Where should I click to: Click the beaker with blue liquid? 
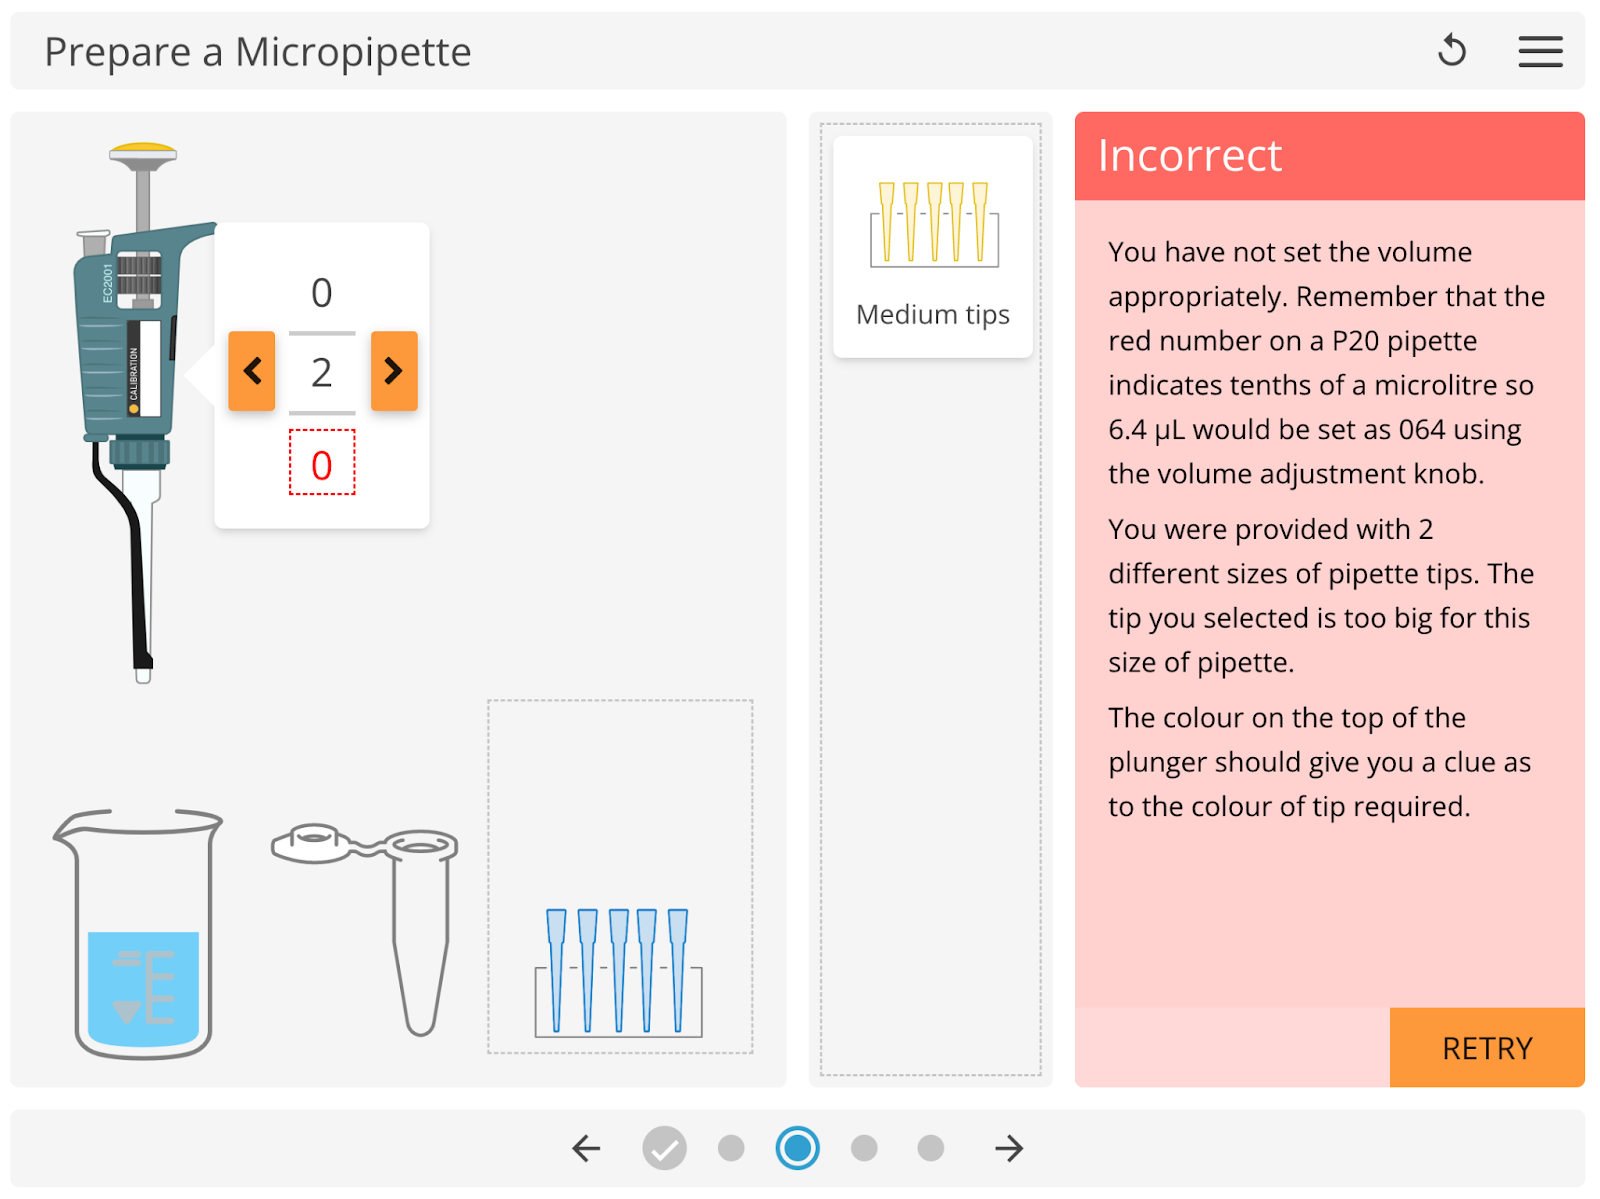[139, 934]
